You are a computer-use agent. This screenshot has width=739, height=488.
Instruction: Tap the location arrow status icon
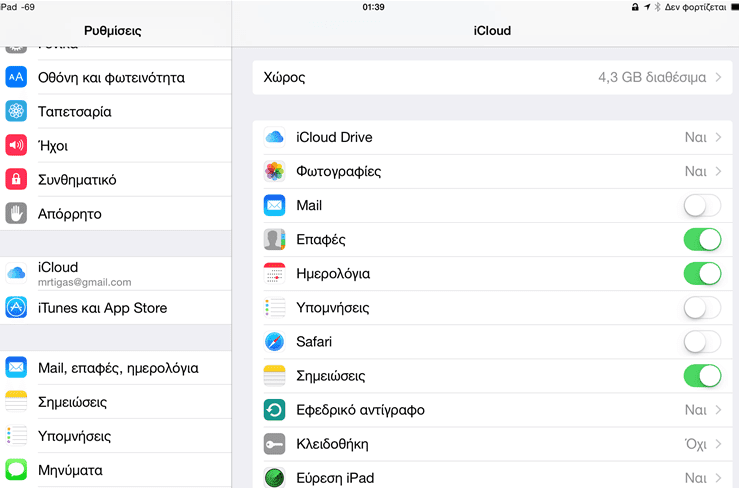(647, 7)
